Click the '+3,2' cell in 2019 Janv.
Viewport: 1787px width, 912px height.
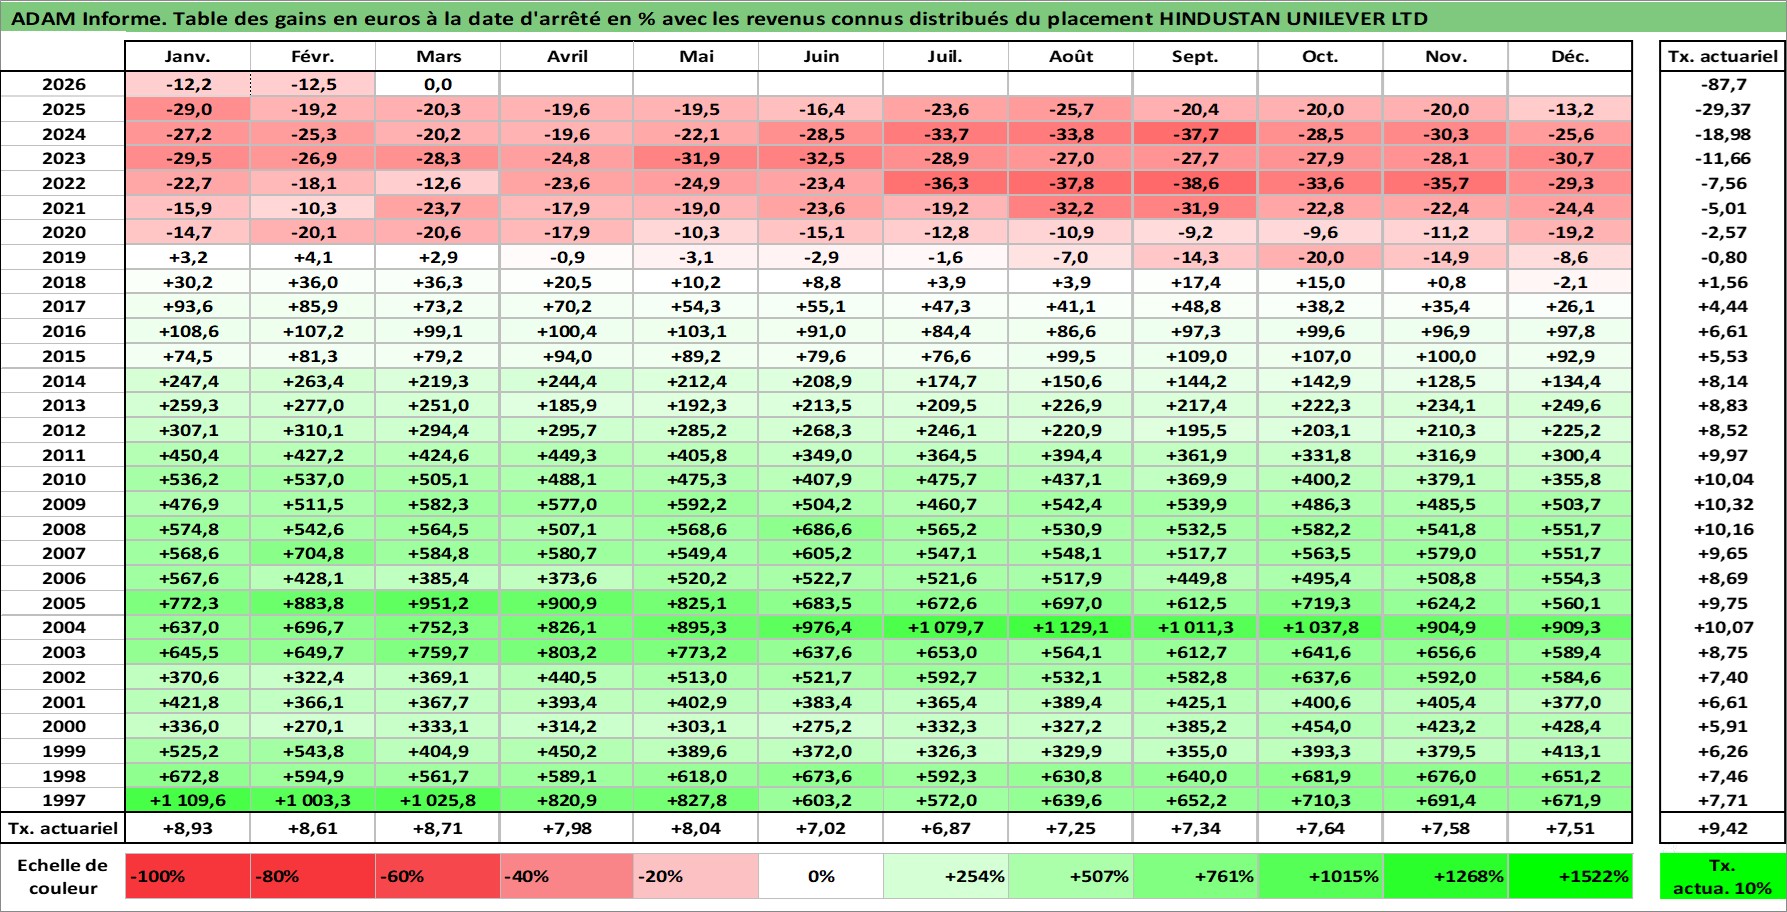[188, 257]
